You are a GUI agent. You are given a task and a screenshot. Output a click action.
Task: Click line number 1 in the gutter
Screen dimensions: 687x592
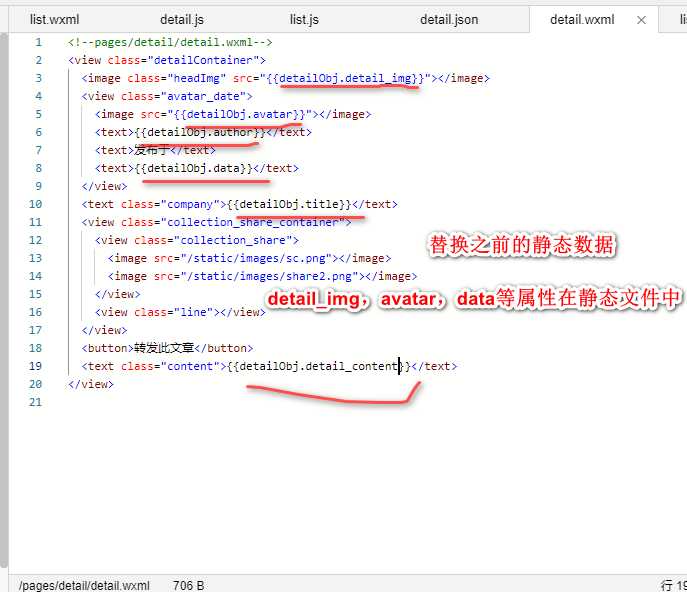39,43
